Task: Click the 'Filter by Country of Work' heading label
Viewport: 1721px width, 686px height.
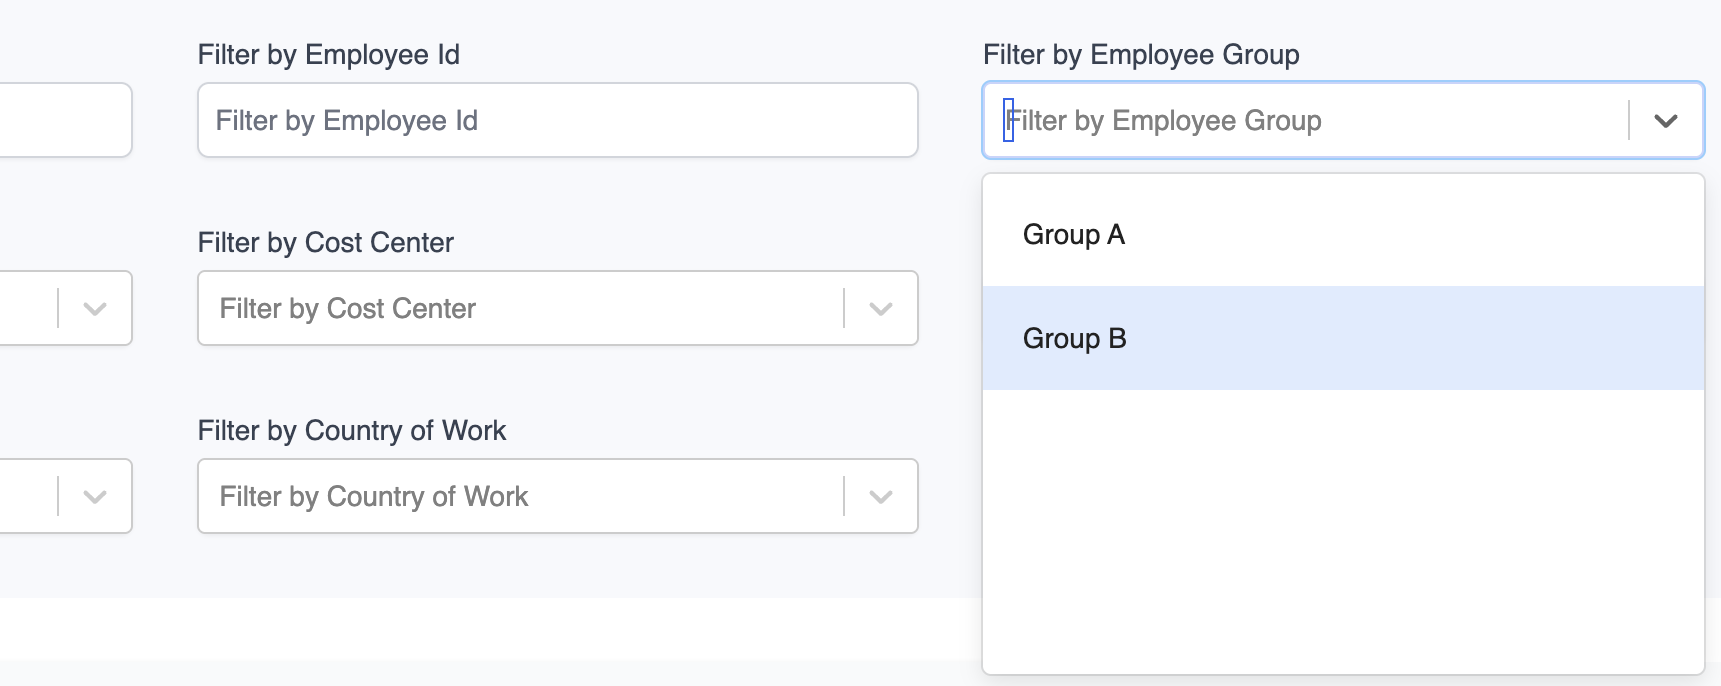Action: [x=351, y=431]
